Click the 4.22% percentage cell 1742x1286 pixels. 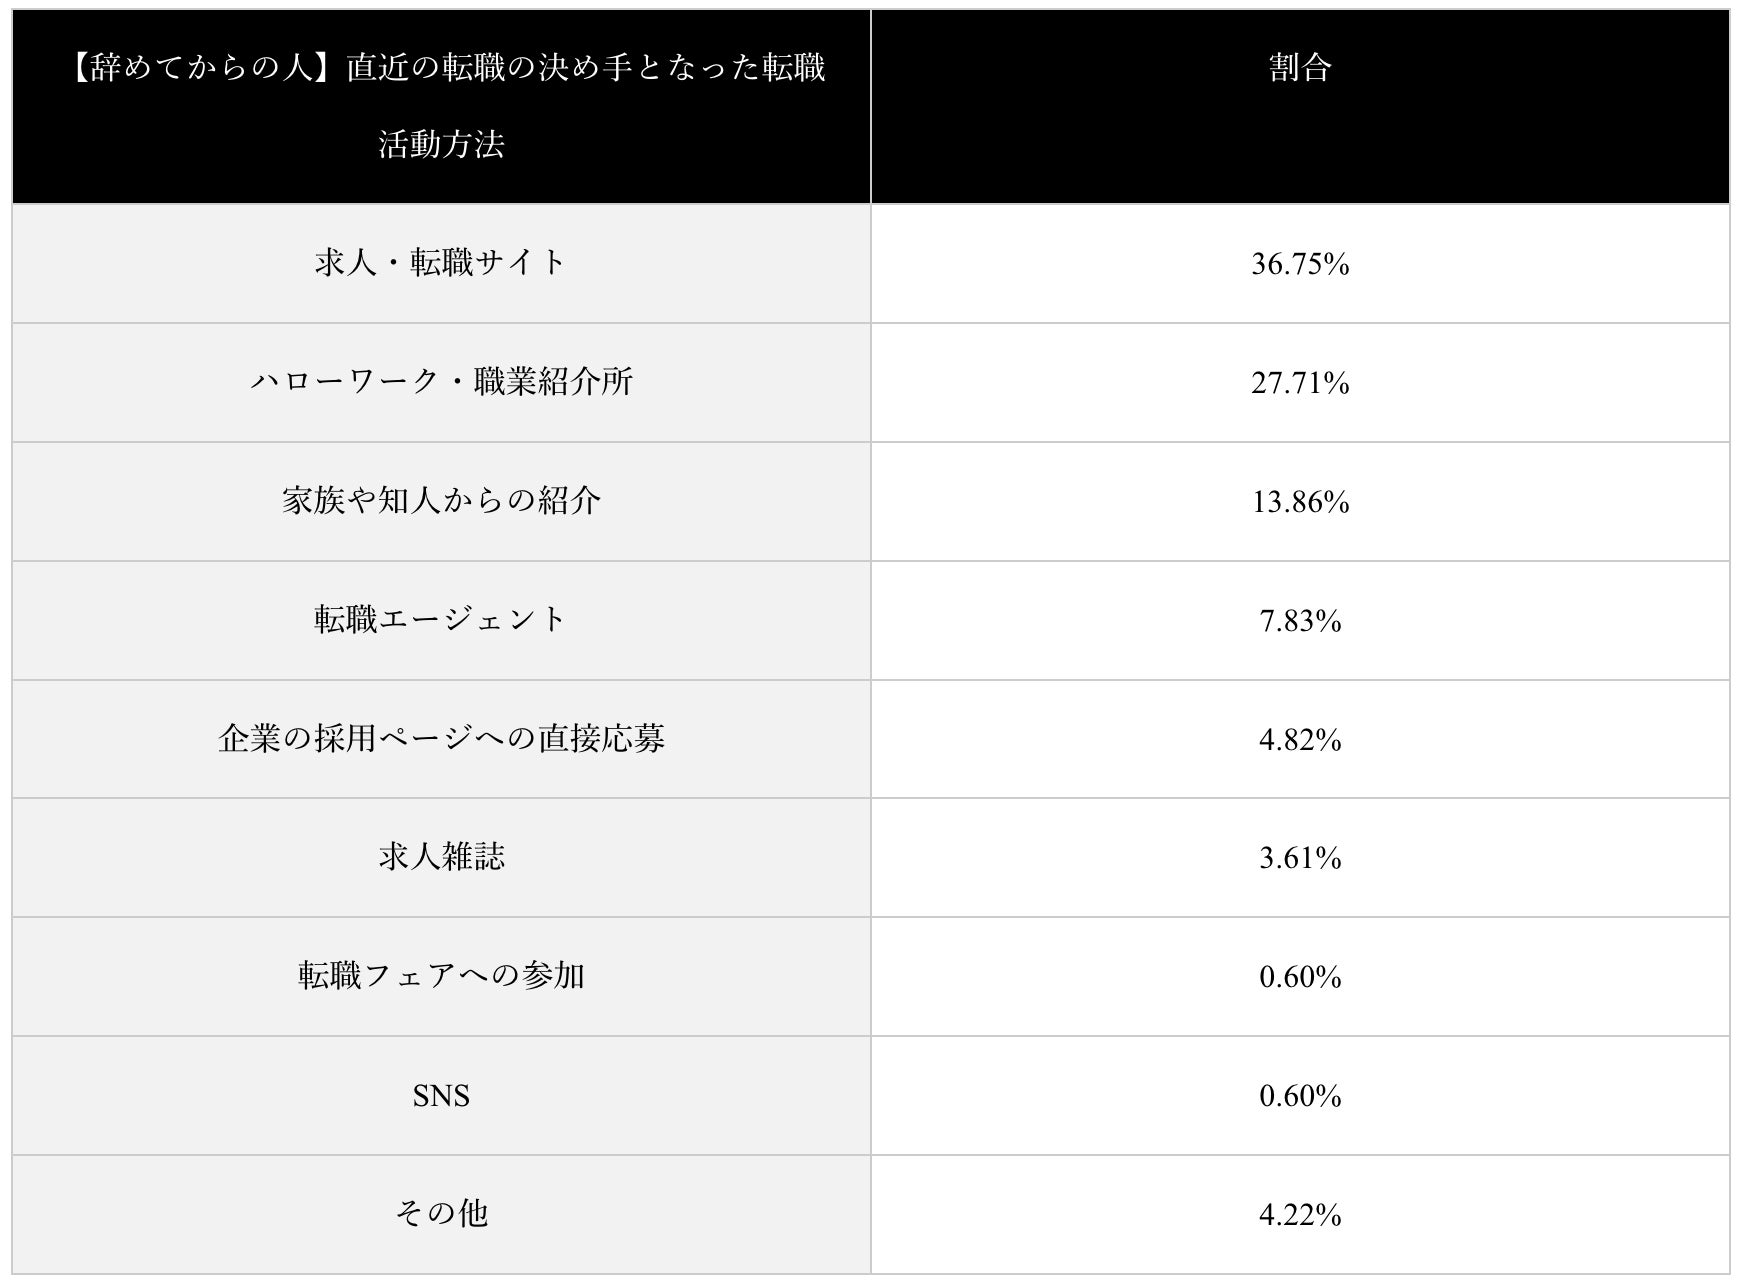[1299, 1215]
